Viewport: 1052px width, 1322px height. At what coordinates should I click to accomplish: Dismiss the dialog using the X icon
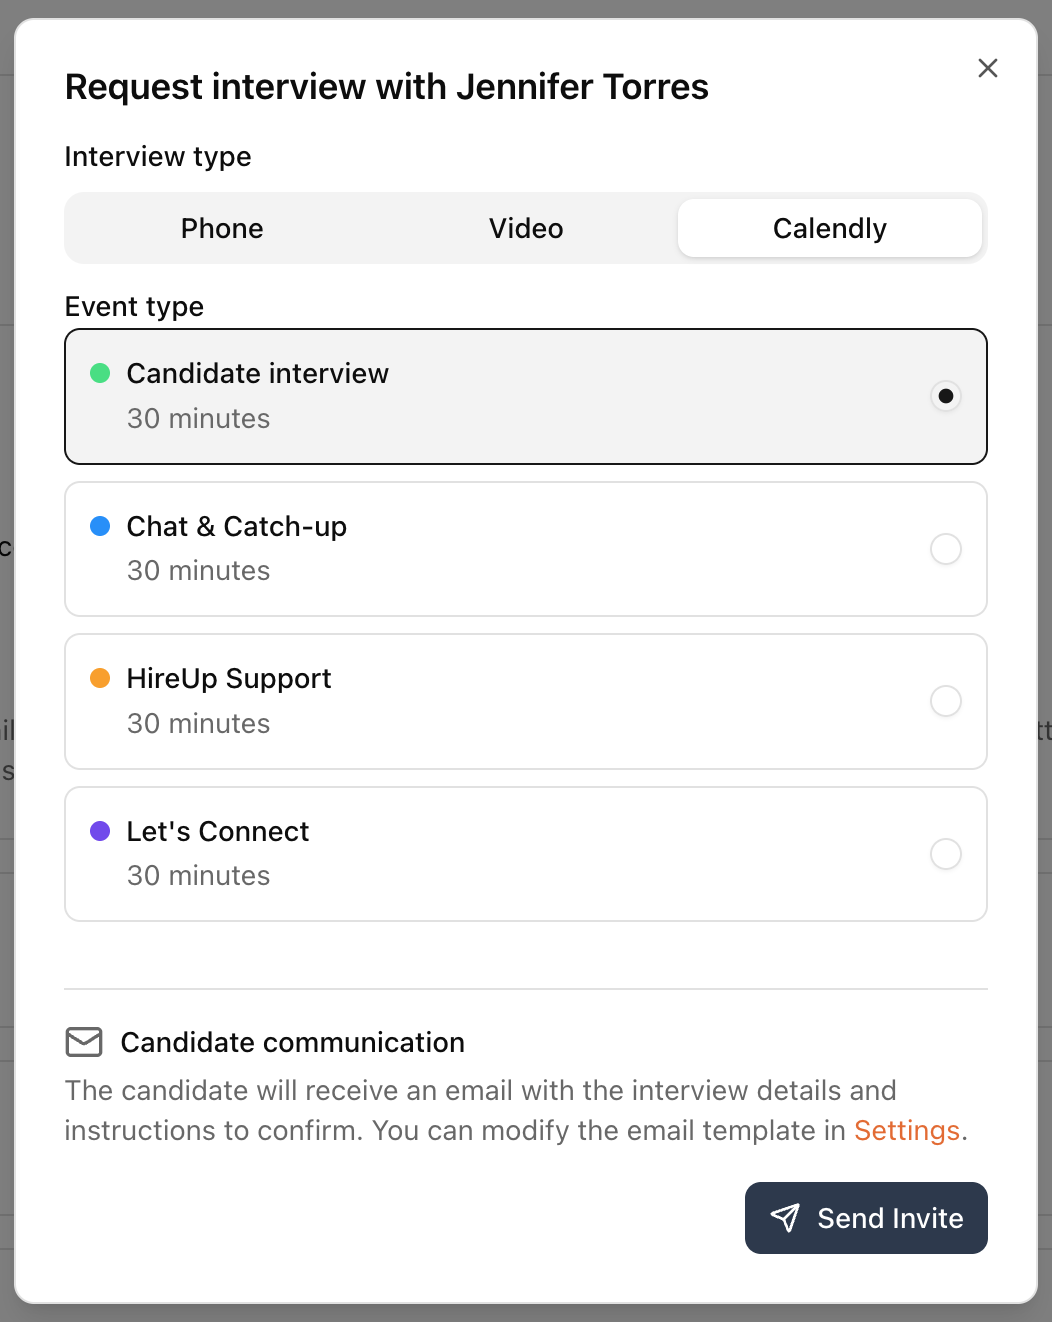point(988,68)
